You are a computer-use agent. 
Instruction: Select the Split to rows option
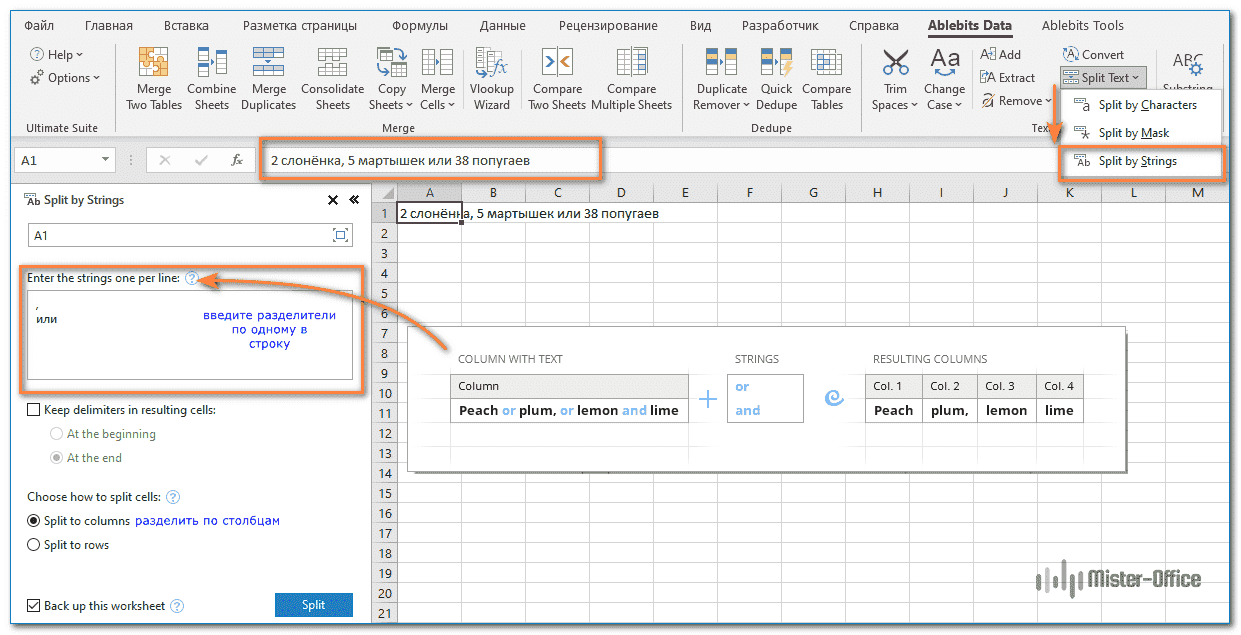point(34,545)
